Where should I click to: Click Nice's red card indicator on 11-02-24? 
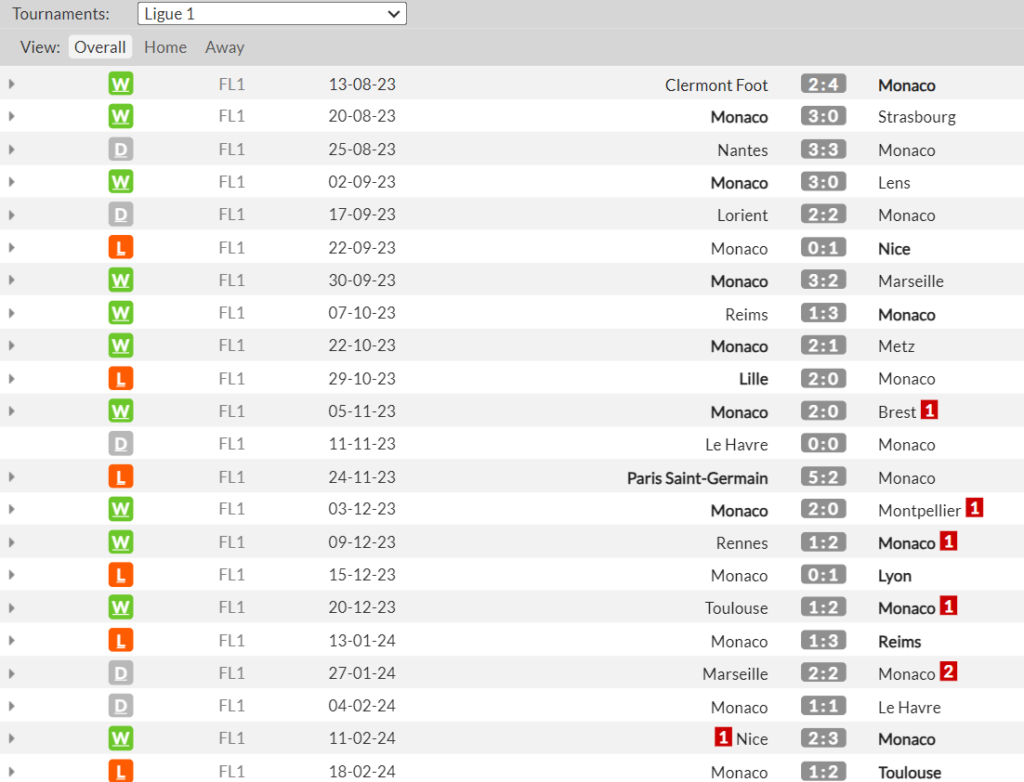tap(722, 737)
